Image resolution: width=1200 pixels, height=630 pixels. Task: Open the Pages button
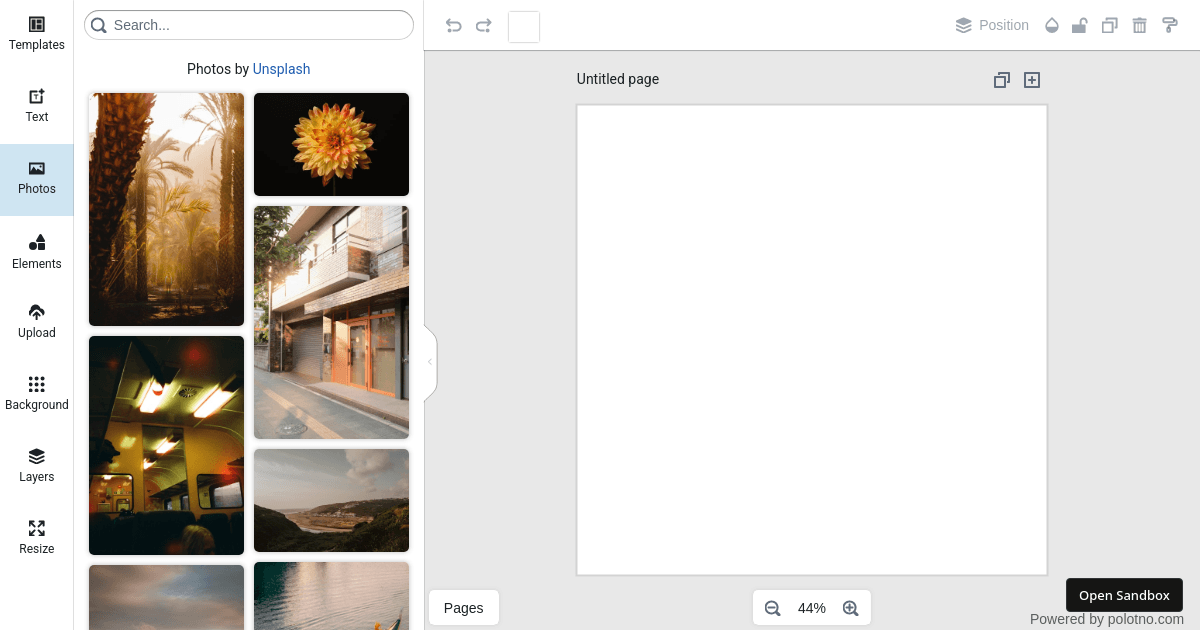pos(464,608)
